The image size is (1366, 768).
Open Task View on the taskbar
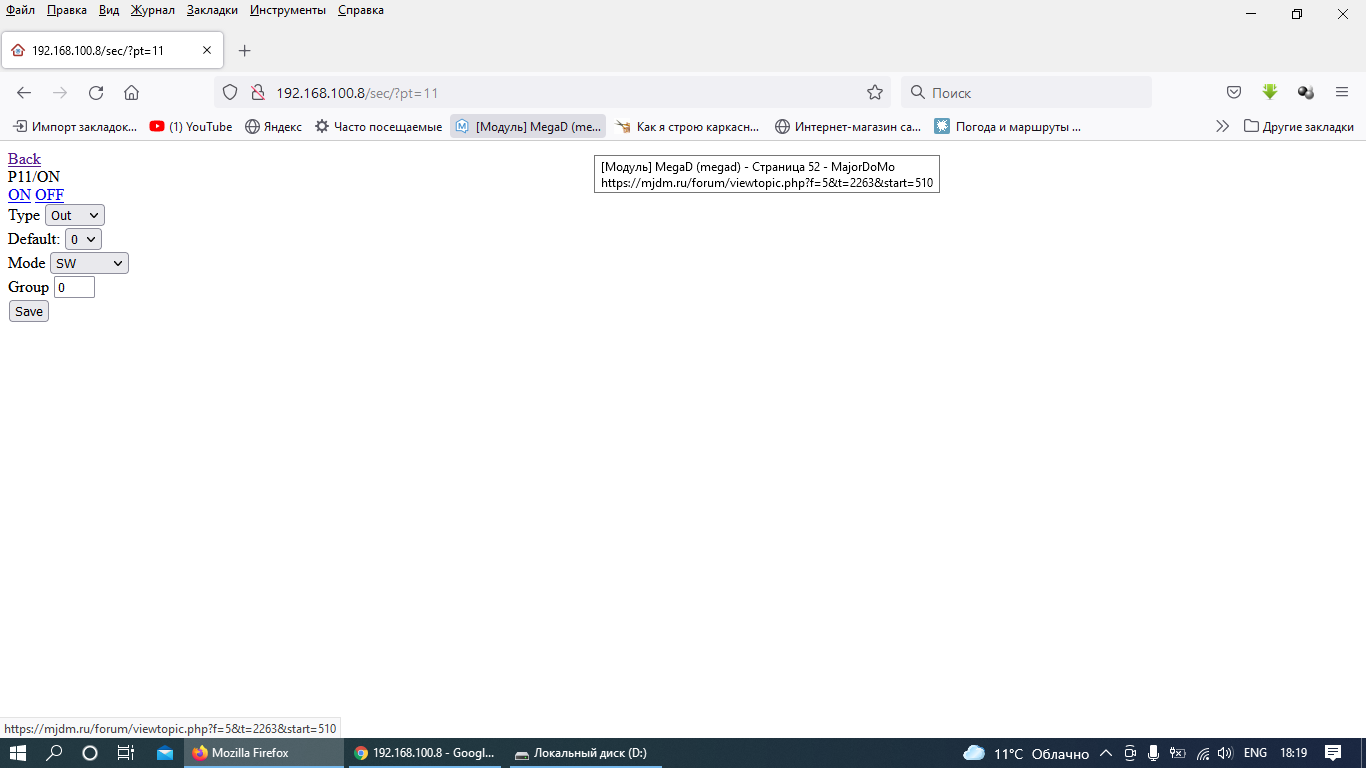point(126,753)
